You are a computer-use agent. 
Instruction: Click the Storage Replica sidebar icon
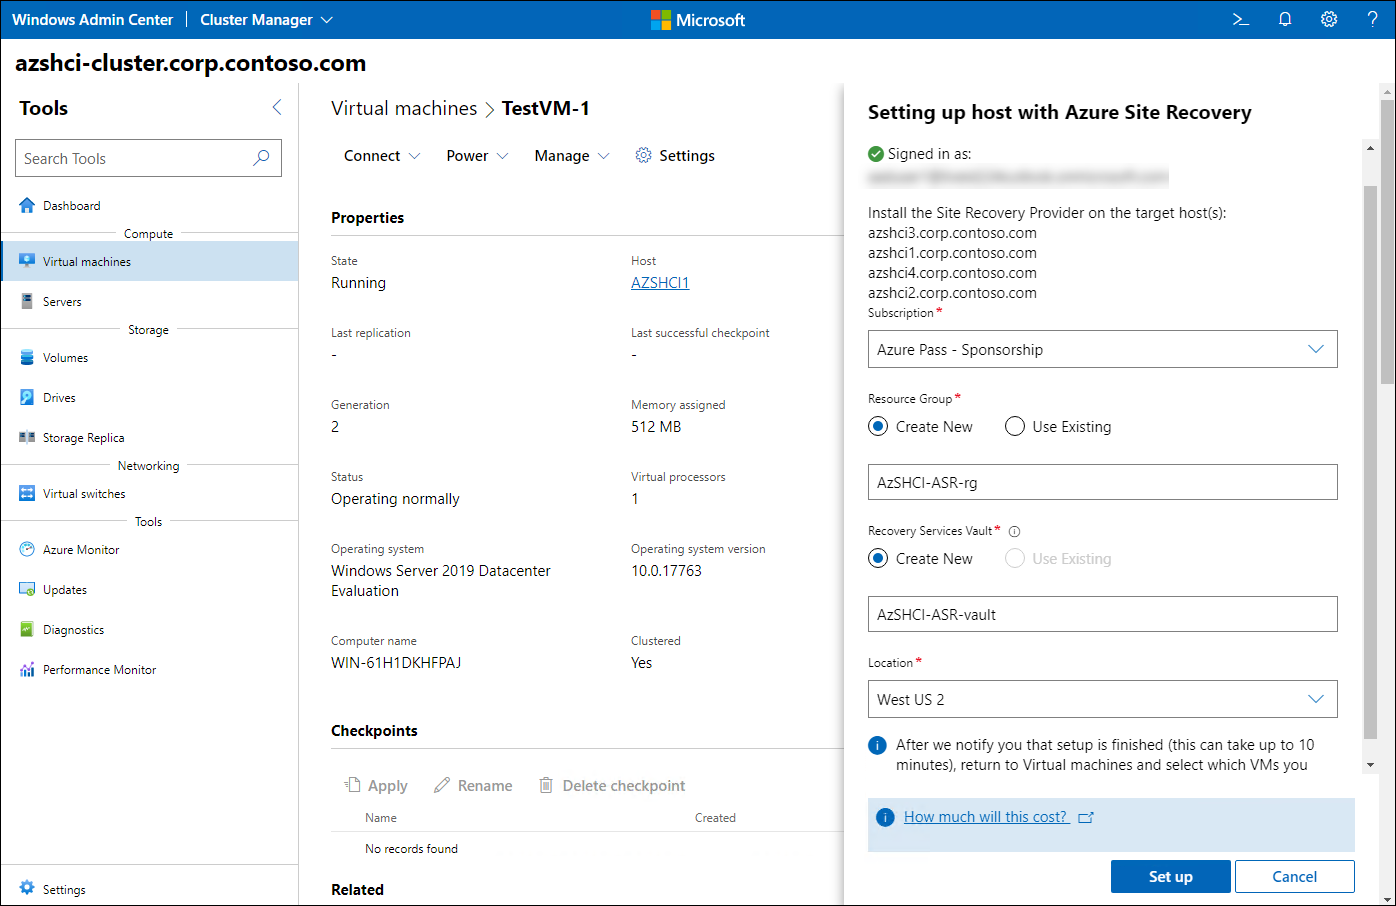tap(27, 437)
